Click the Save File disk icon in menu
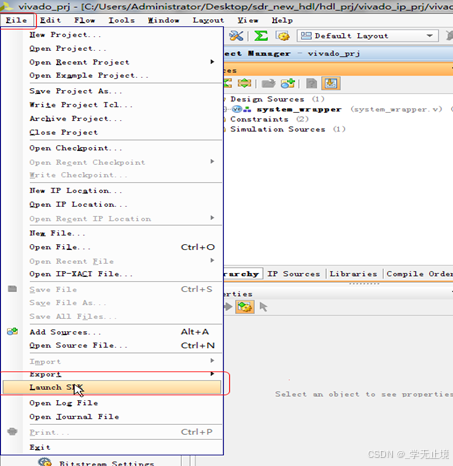The image size is (453, 466). (12, 289)
